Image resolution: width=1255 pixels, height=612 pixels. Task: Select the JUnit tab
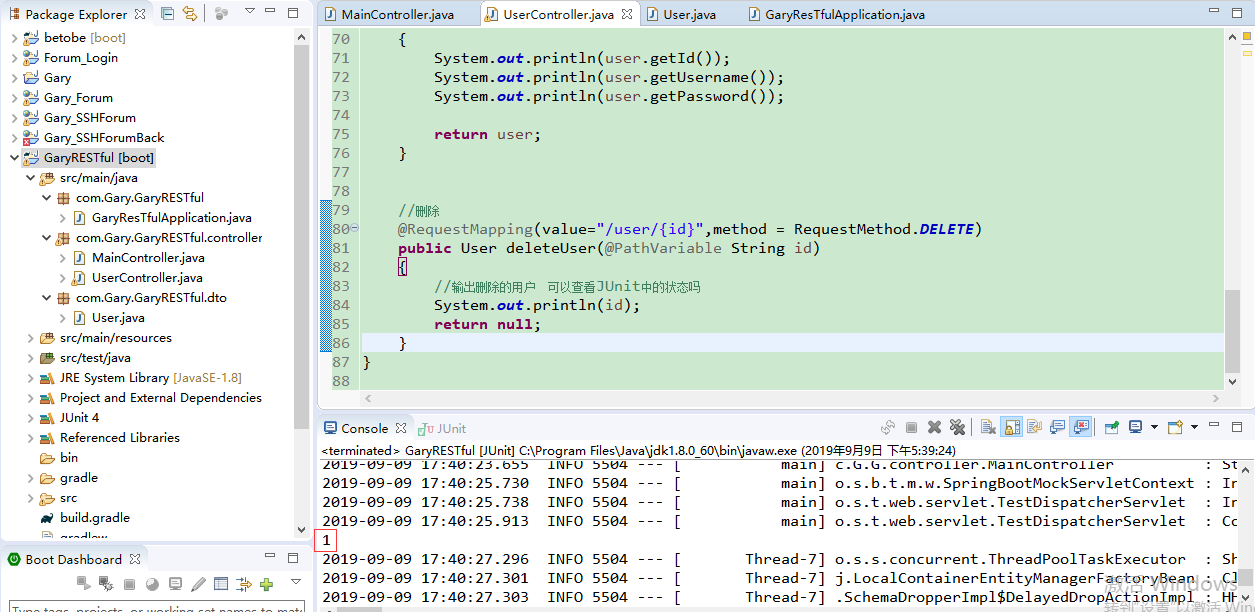point(441,428)
